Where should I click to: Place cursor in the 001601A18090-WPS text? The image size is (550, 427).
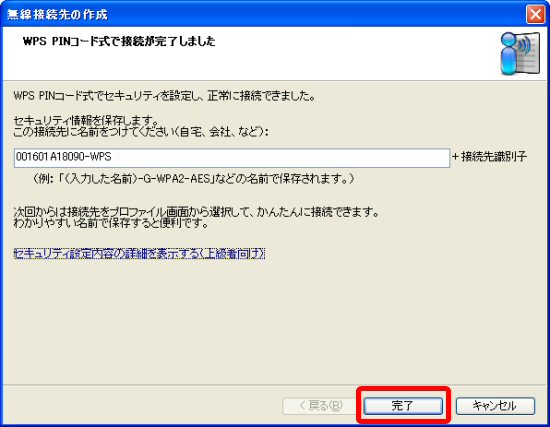tap(64, 156)
